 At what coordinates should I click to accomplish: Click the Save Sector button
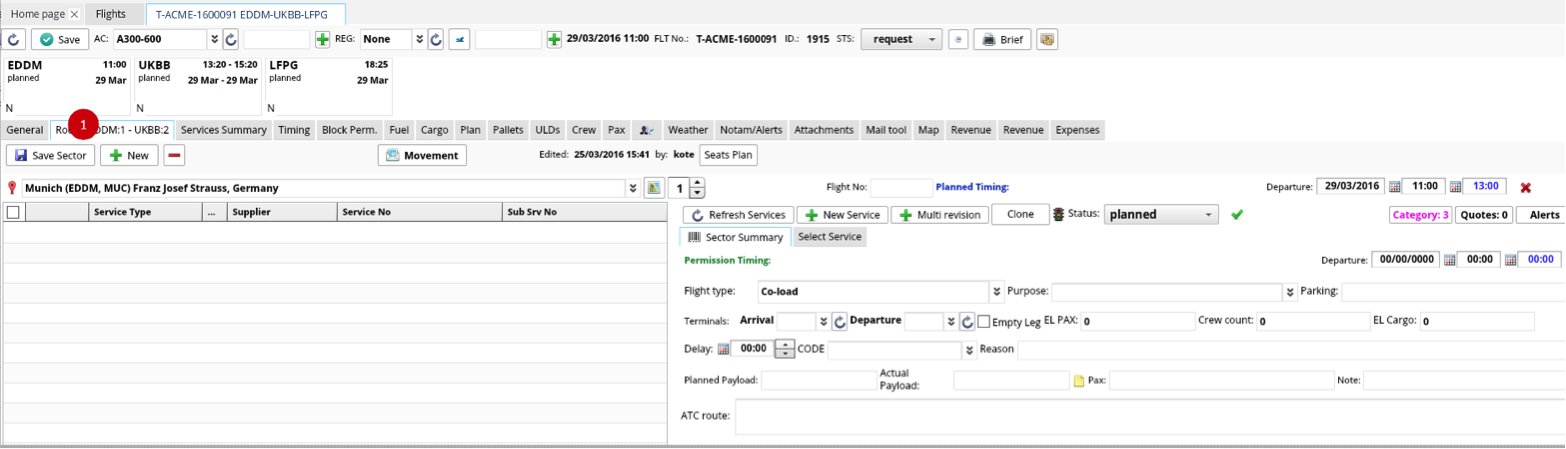(52, 156)
